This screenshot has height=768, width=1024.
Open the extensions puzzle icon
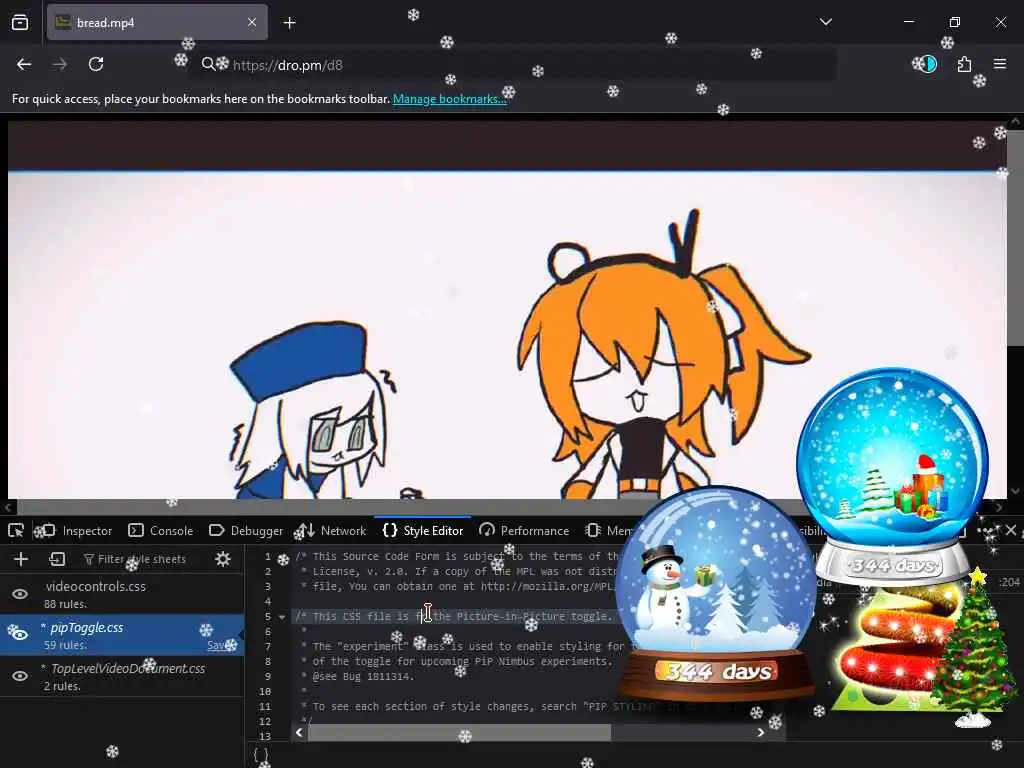964,64
